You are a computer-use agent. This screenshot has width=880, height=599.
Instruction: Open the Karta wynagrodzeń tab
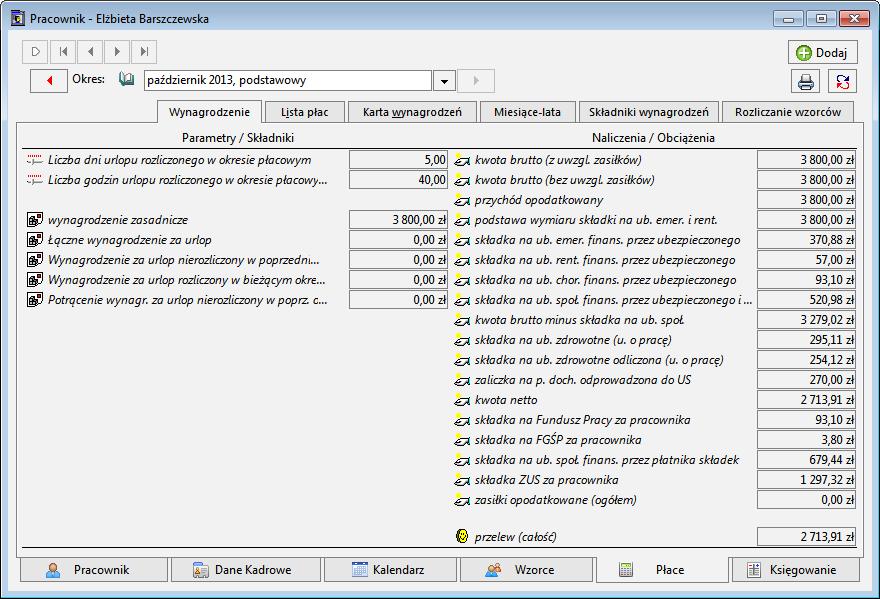pos(412,112)
